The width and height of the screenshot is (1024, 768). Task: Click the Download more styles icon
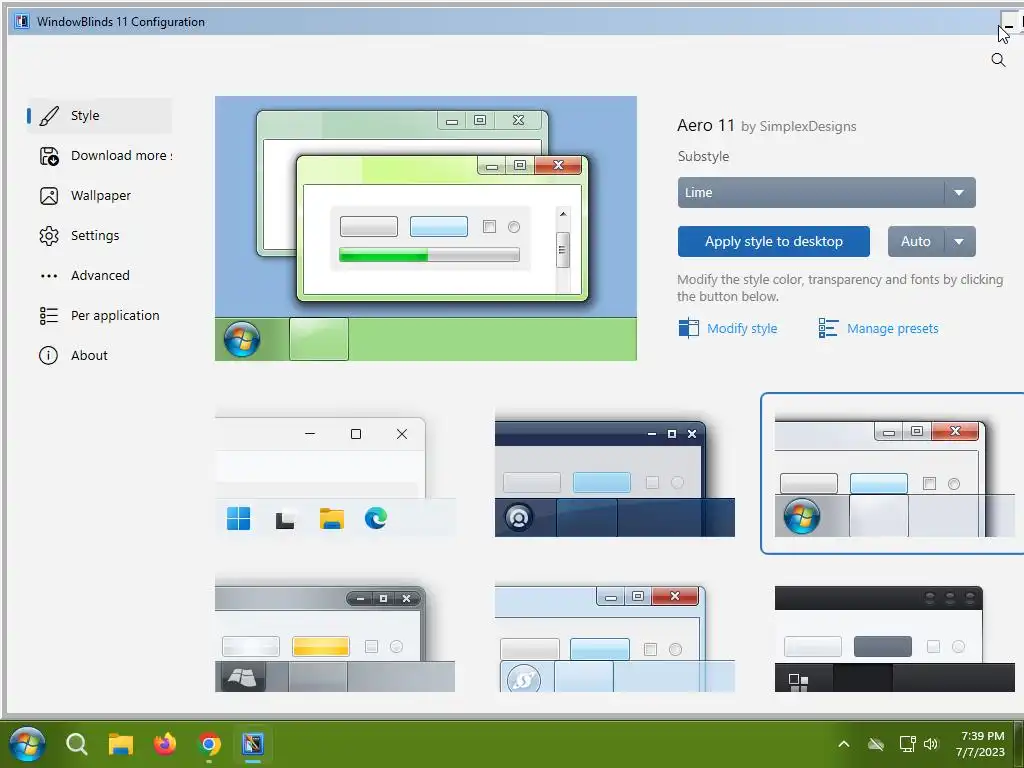49,156
